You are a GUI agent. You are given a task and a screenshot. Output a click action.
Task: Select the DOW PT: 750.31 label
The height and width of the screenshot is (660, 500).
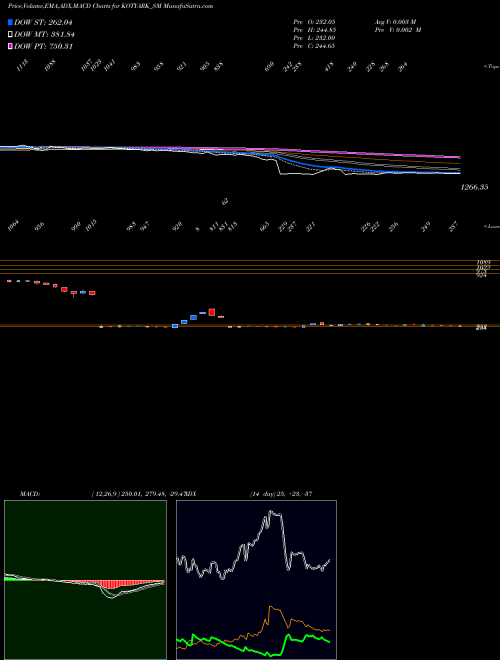click(44, 46)
